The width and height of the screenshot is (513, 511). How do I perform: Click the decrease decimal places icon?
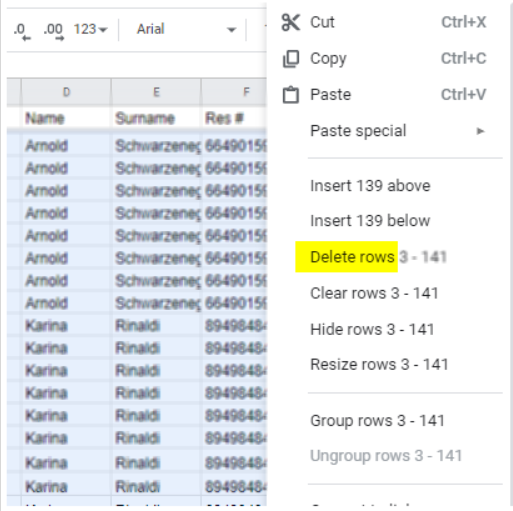click(x=22, y=32)
